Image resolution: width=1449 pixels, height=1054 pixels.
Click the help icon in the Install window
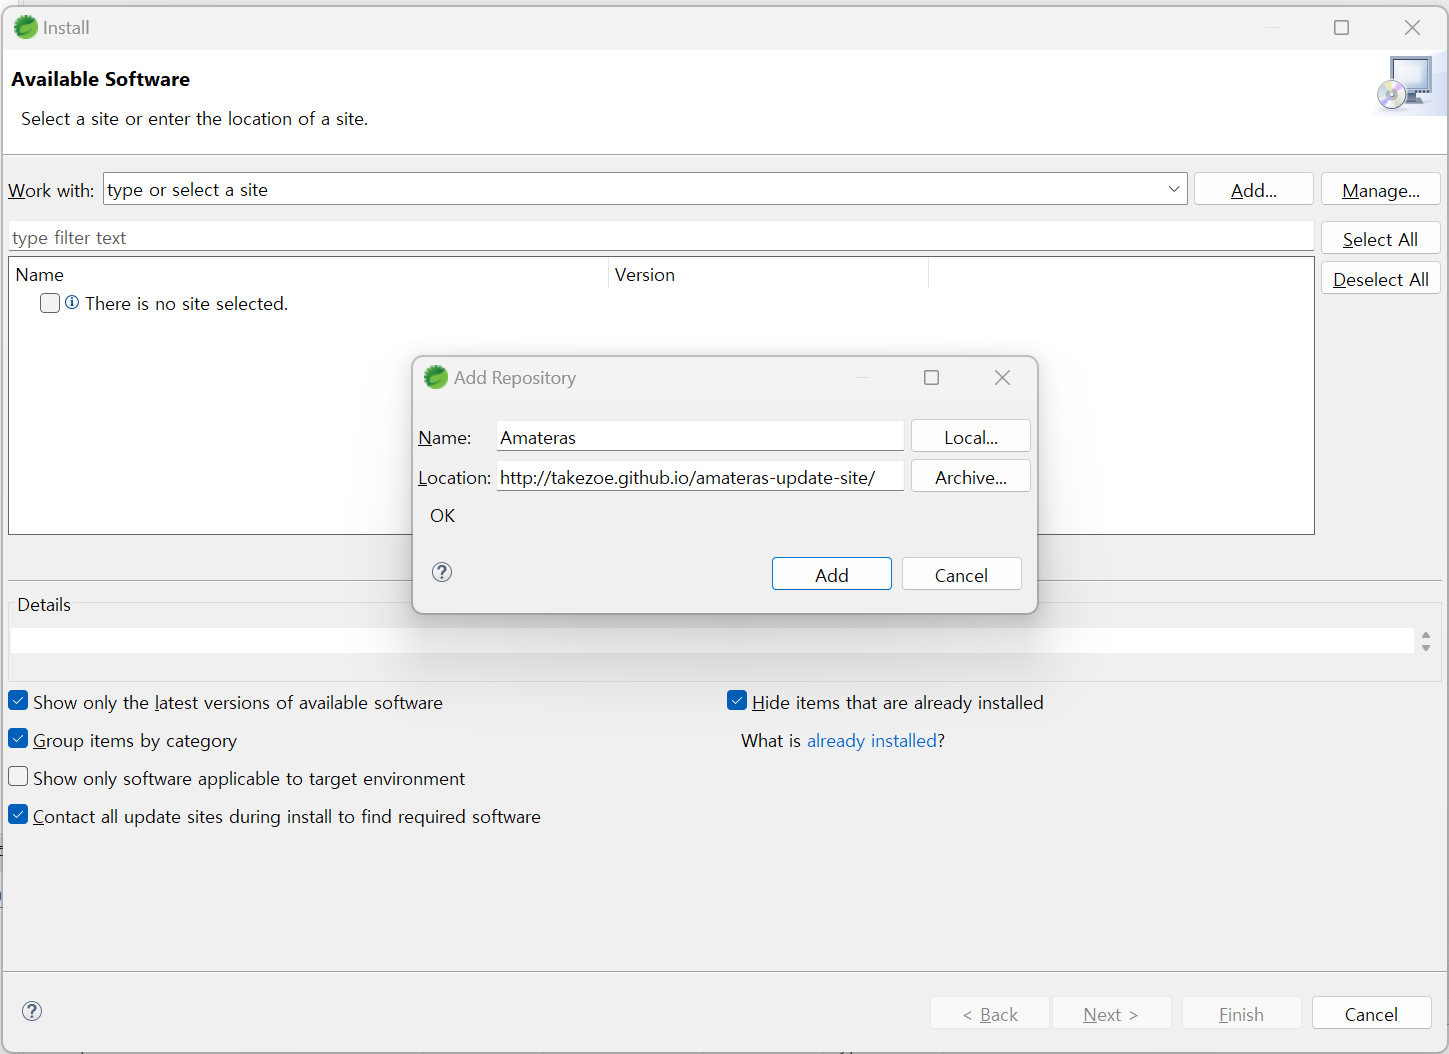tap(32, 1011)
